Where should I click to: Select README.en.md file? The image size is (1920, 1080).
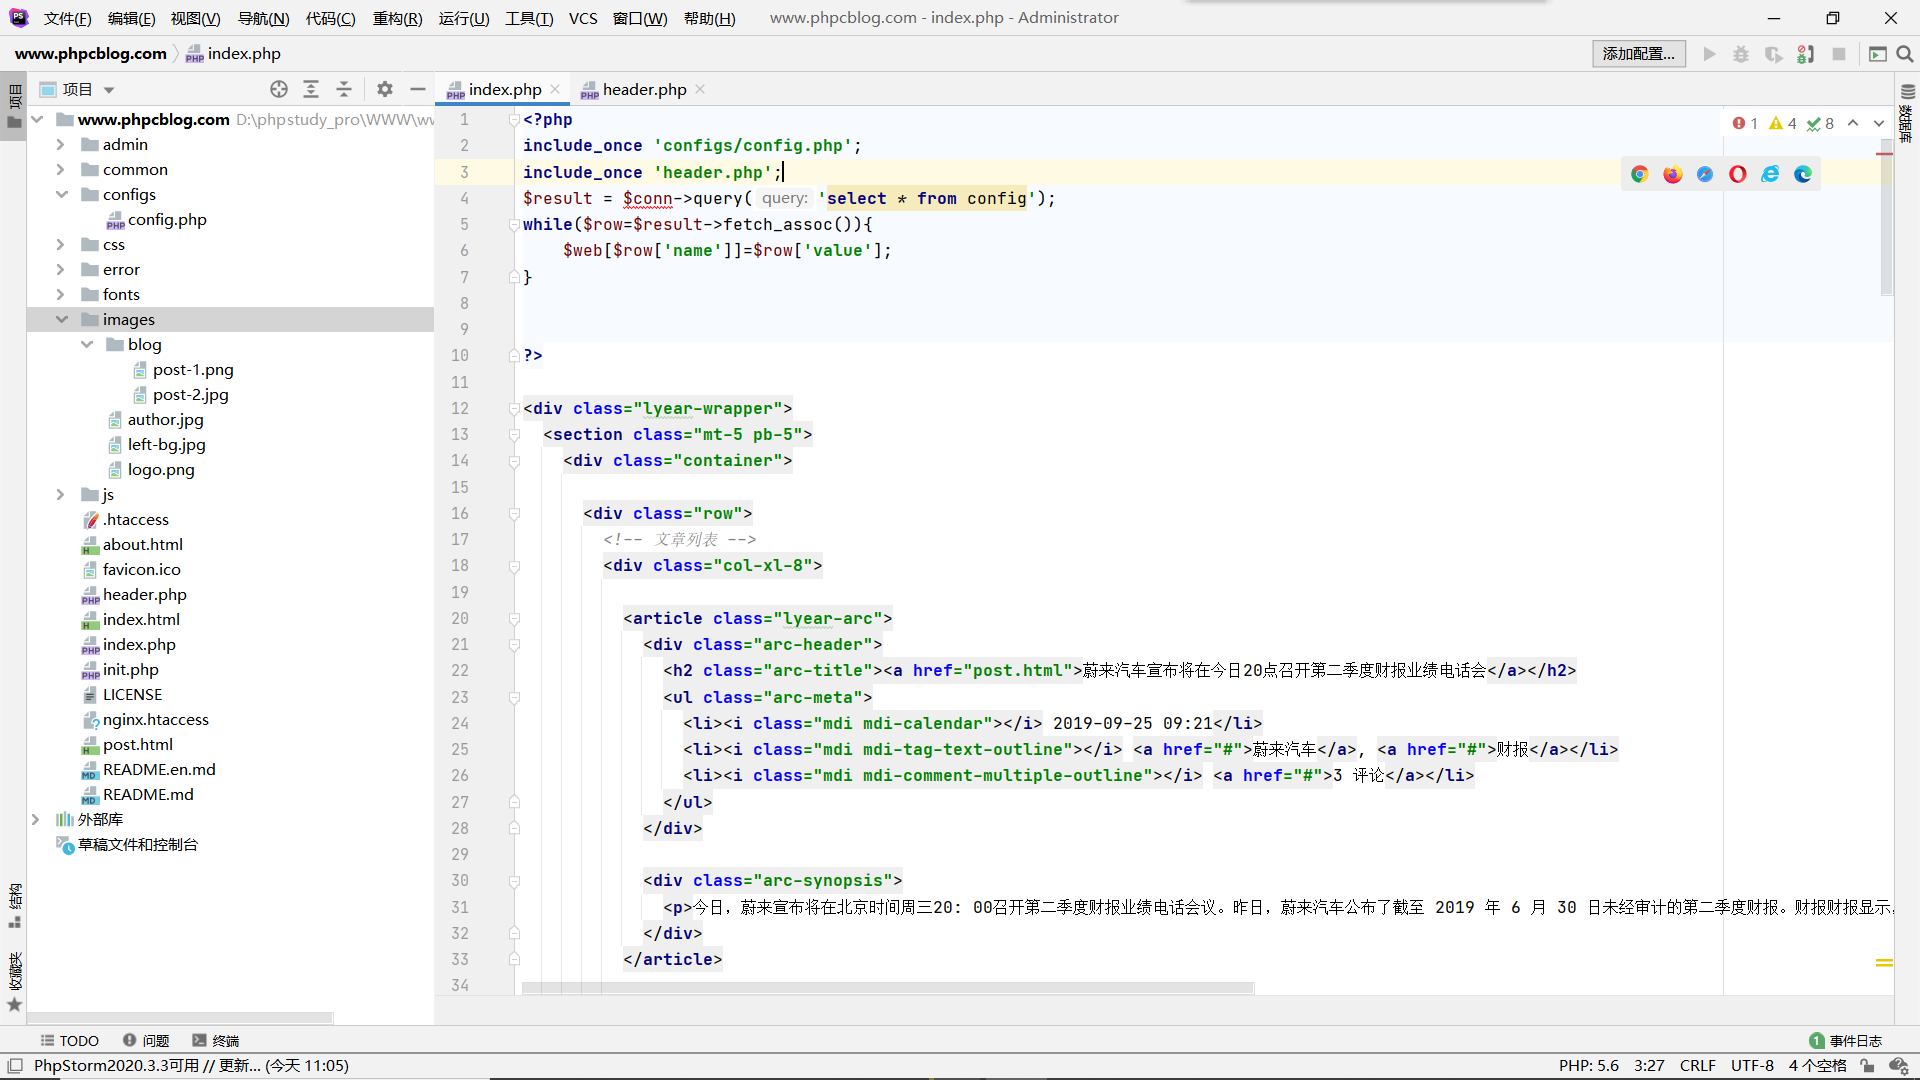(x=159, y=769)
